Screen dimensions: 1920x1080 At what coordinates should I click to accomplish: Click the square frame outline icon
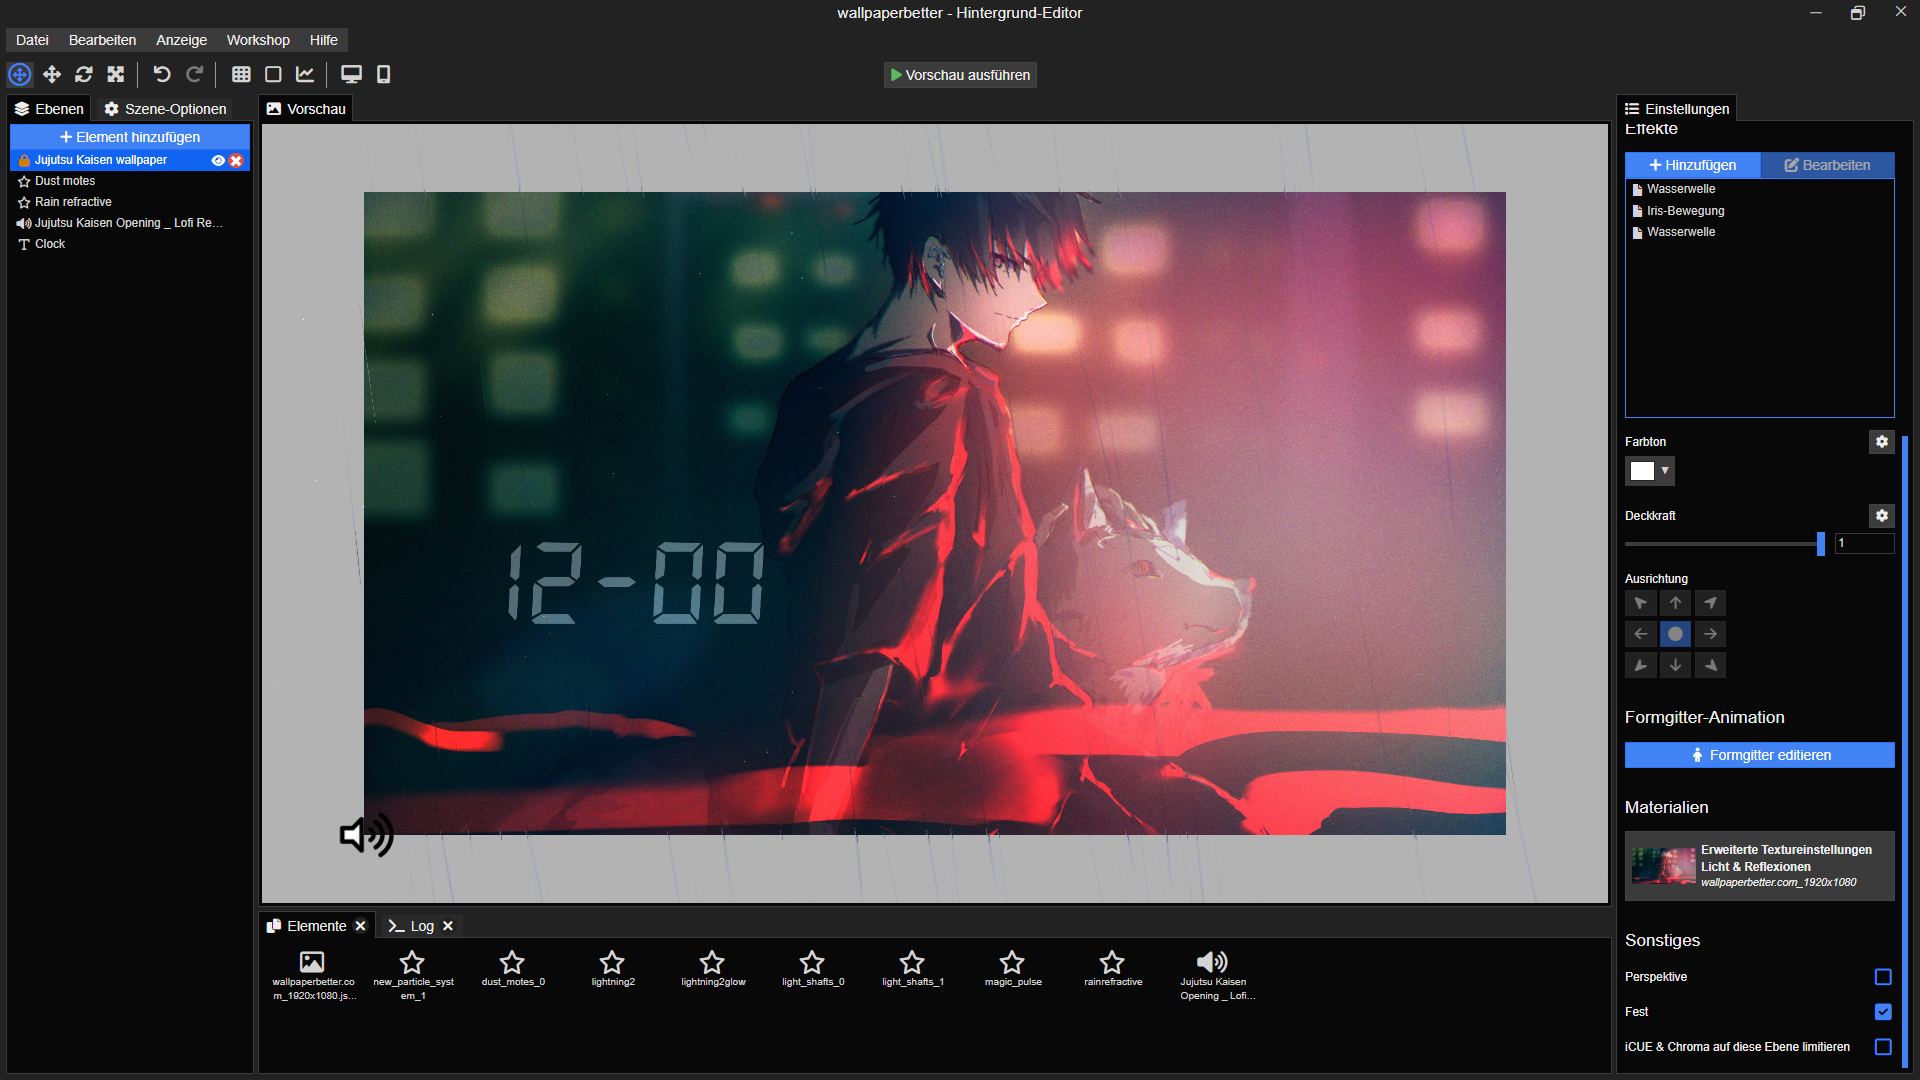(273, 74)
